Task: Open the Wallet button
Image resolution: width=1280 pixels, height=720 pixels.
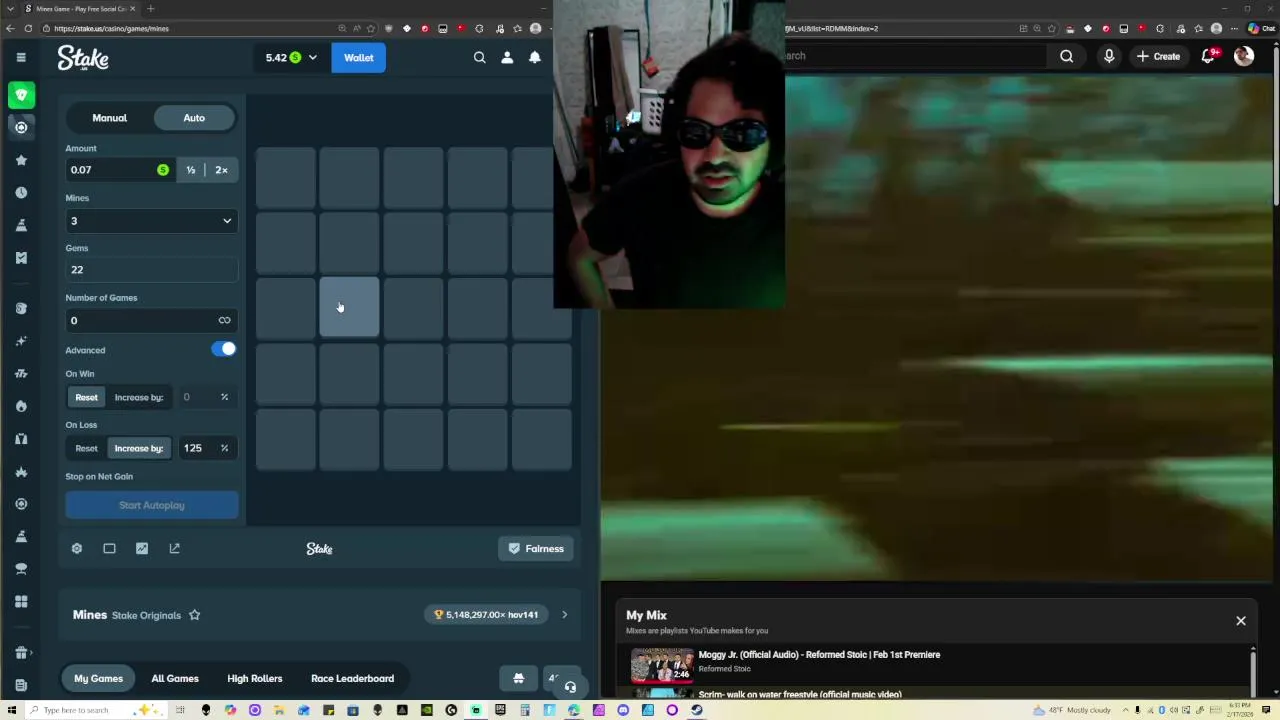Action: (358, 58)
